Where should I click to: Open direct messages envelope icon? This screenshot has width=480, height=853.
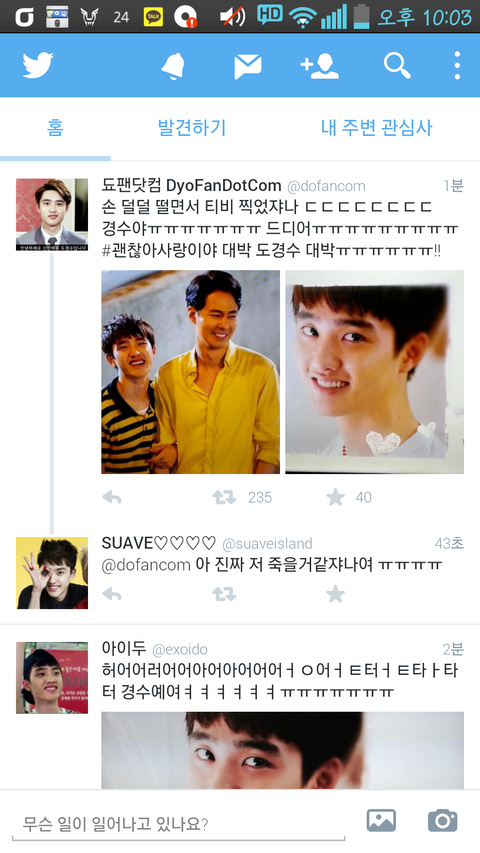tap(248, 66)
